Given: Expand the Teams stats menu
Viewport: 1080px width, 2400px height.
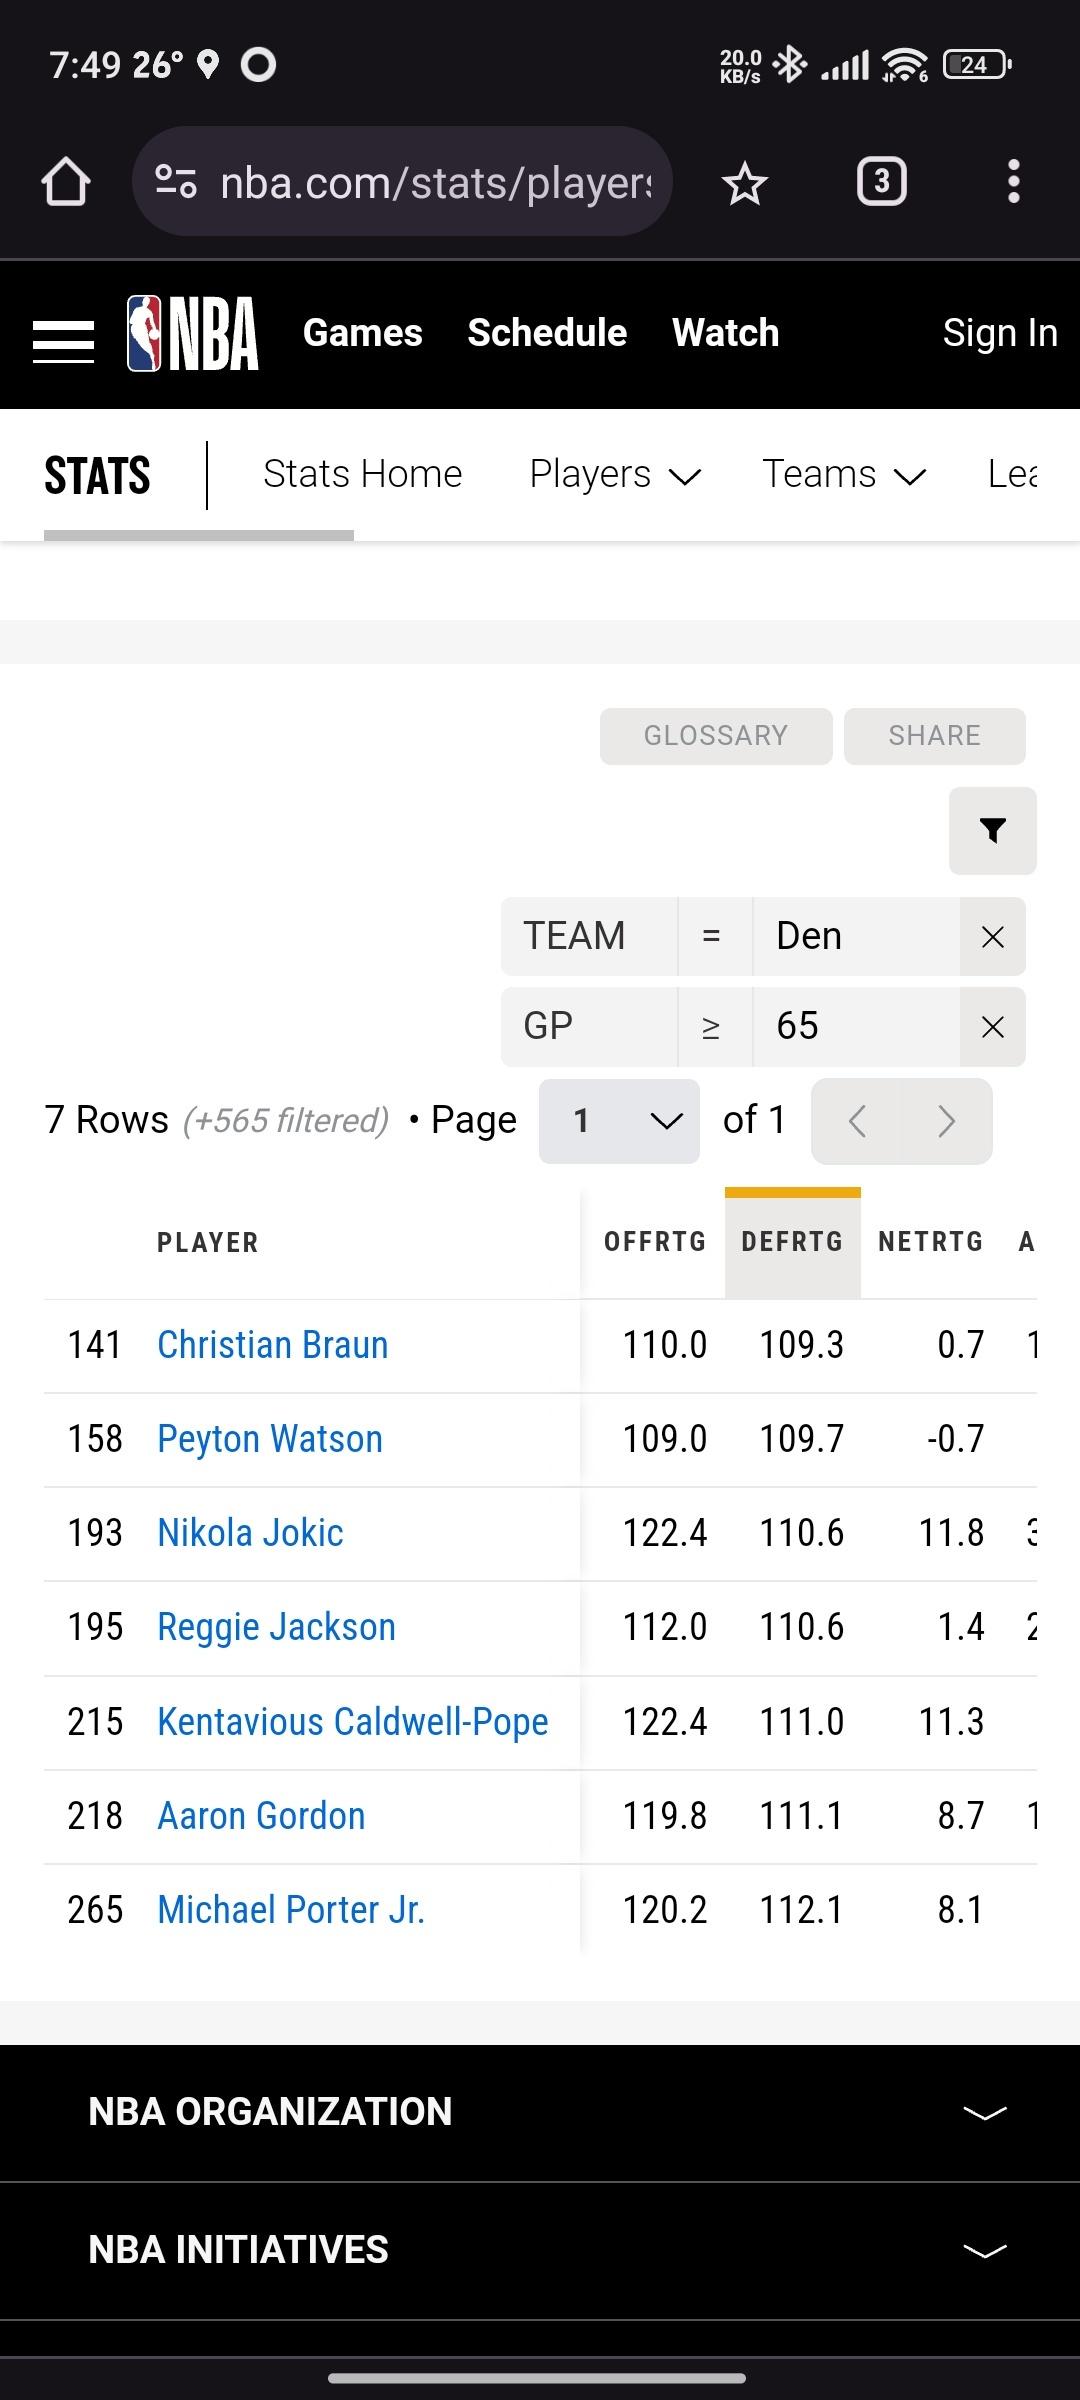Looking at the screenshot, I should (x=843, y=475).
